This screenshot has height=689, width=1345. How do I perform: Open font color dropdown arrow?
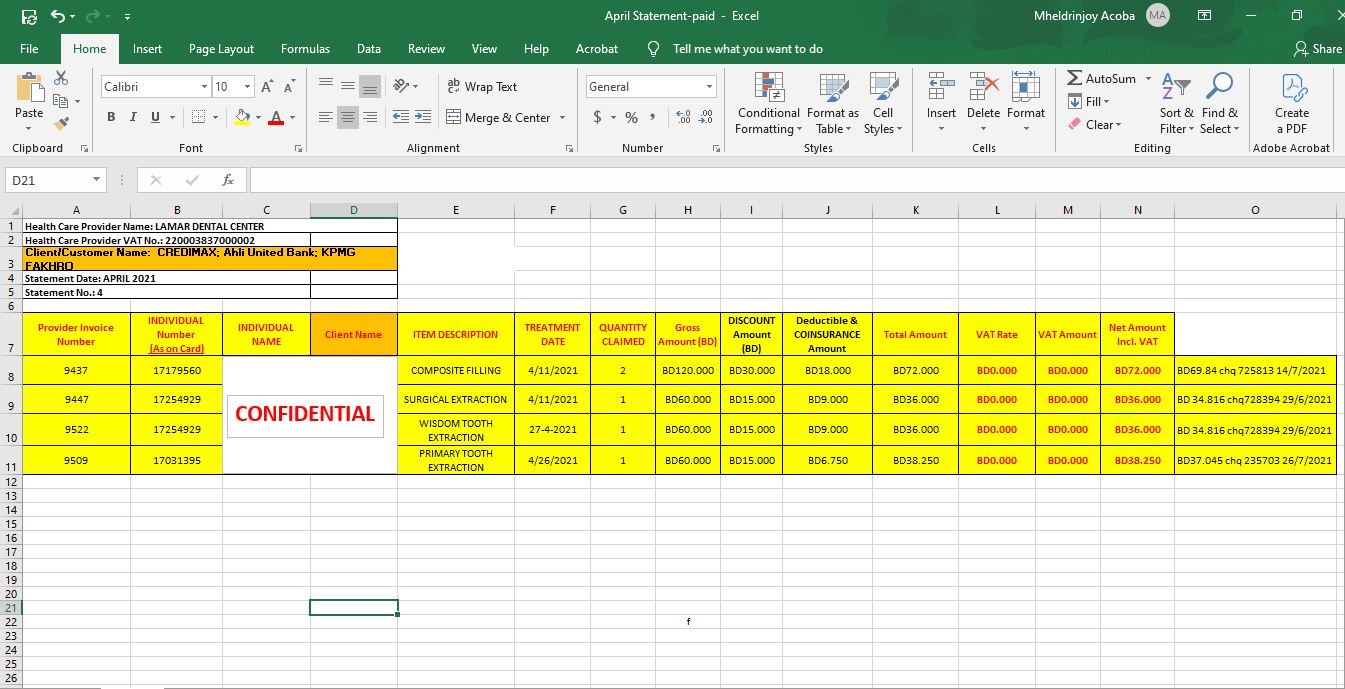292,117
